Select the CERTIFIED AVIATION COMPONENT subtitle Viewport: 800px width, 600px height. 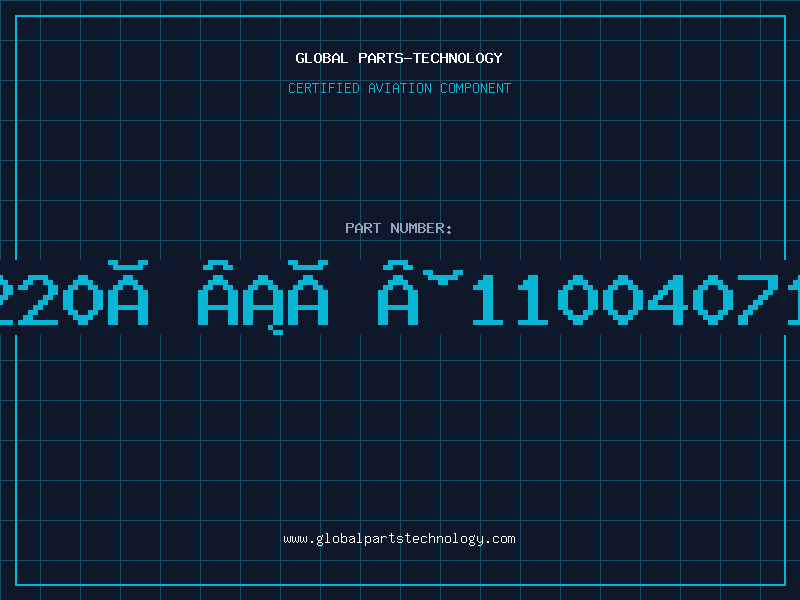(399, 88)
